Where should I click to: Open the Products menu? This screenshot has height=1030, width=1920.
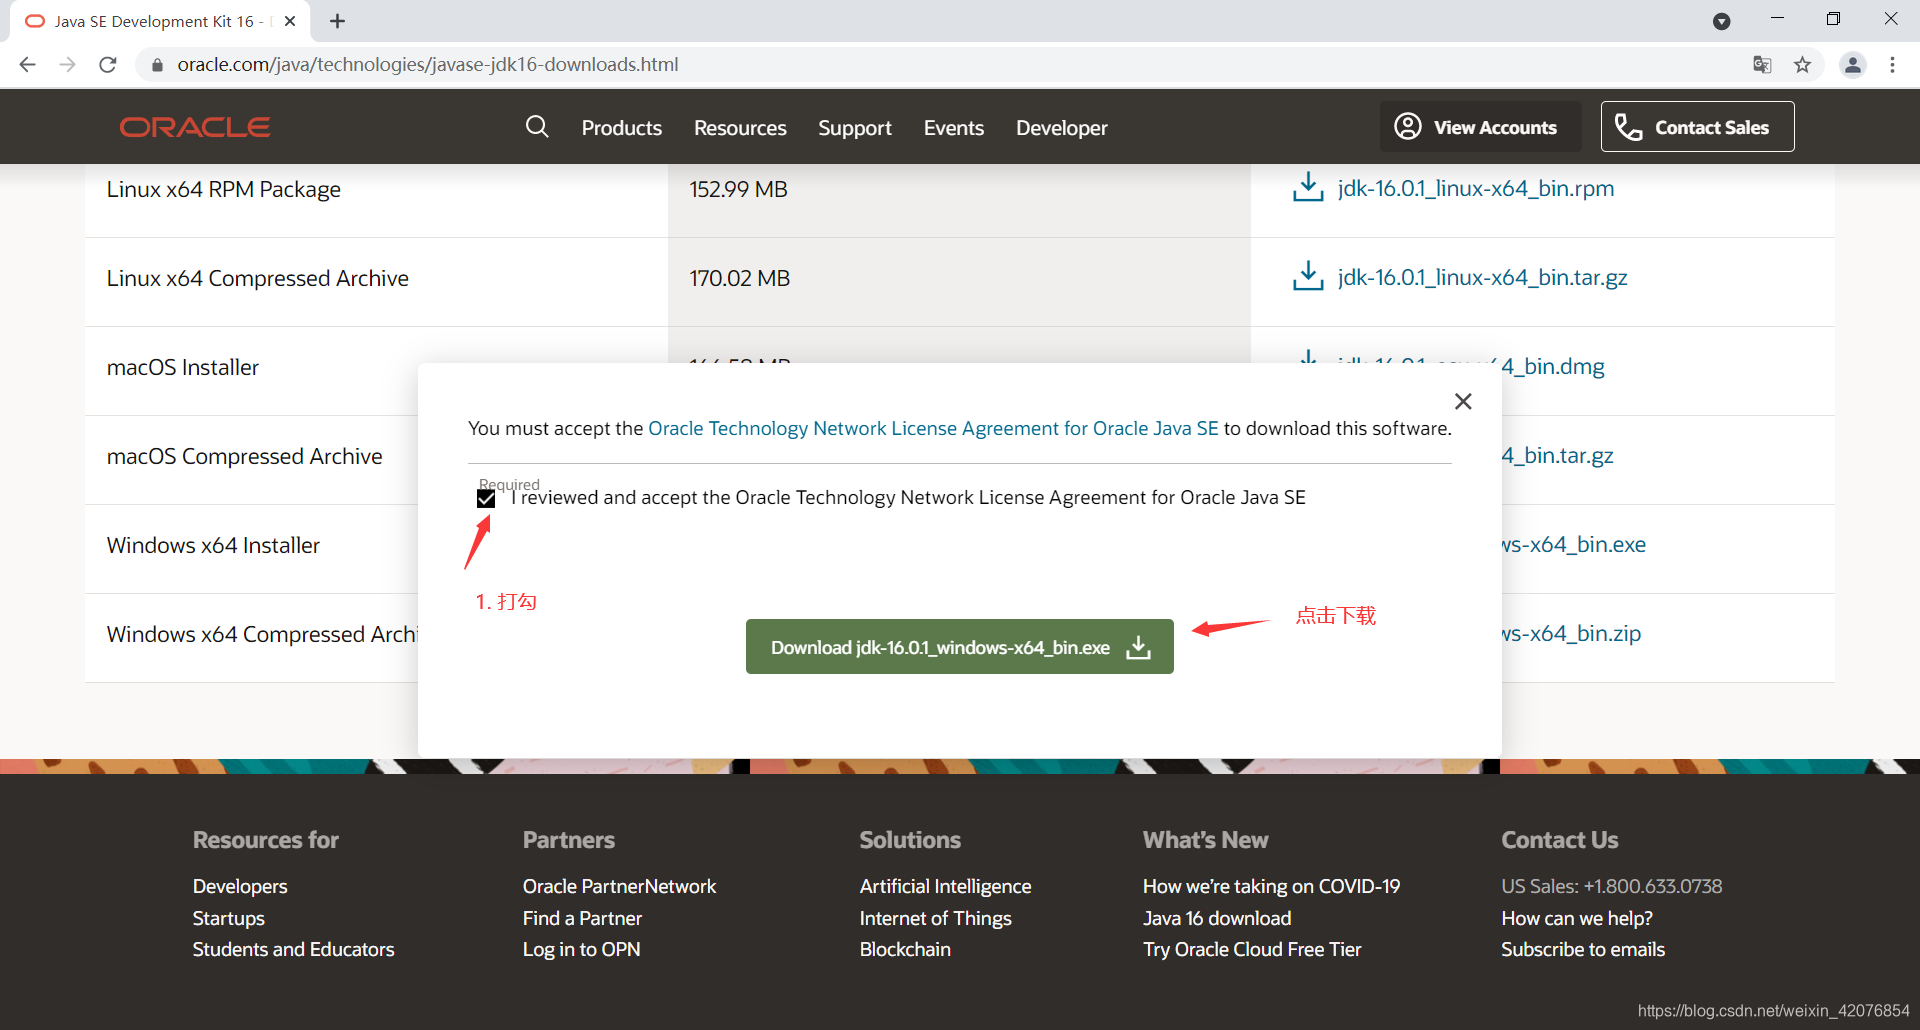pyautogui.click(x=622, y=128)
